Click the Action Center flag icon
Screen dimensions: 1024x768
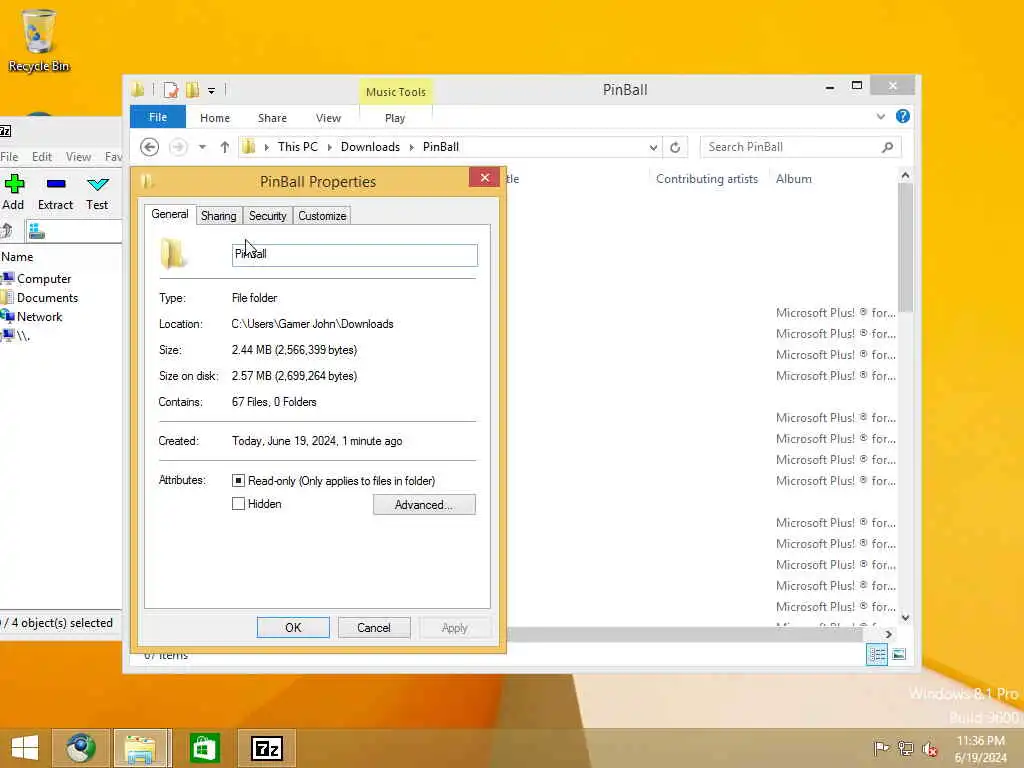881,748
